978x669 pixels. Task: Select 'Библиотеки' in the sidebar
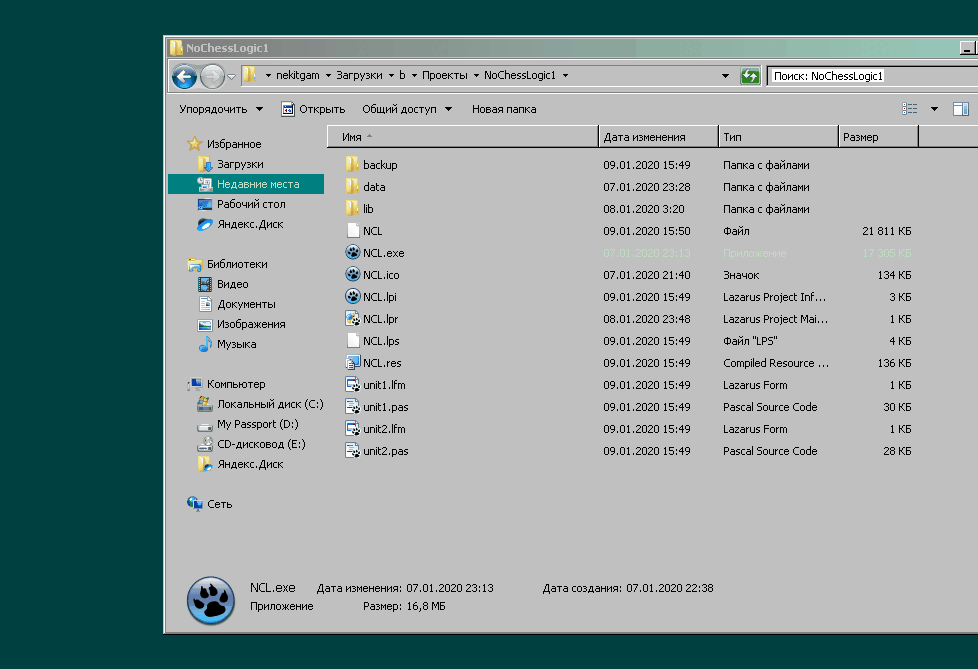(228, 264)
